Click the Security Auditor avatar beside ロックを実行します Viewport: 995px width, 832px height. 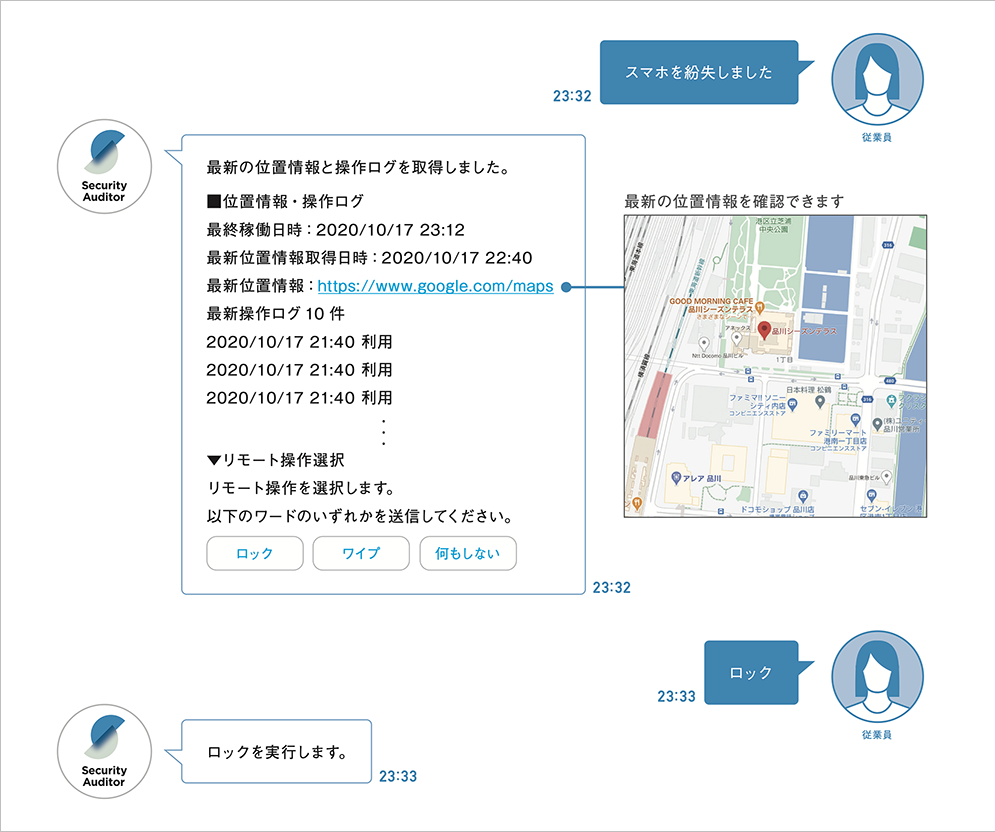click(105, 750)
